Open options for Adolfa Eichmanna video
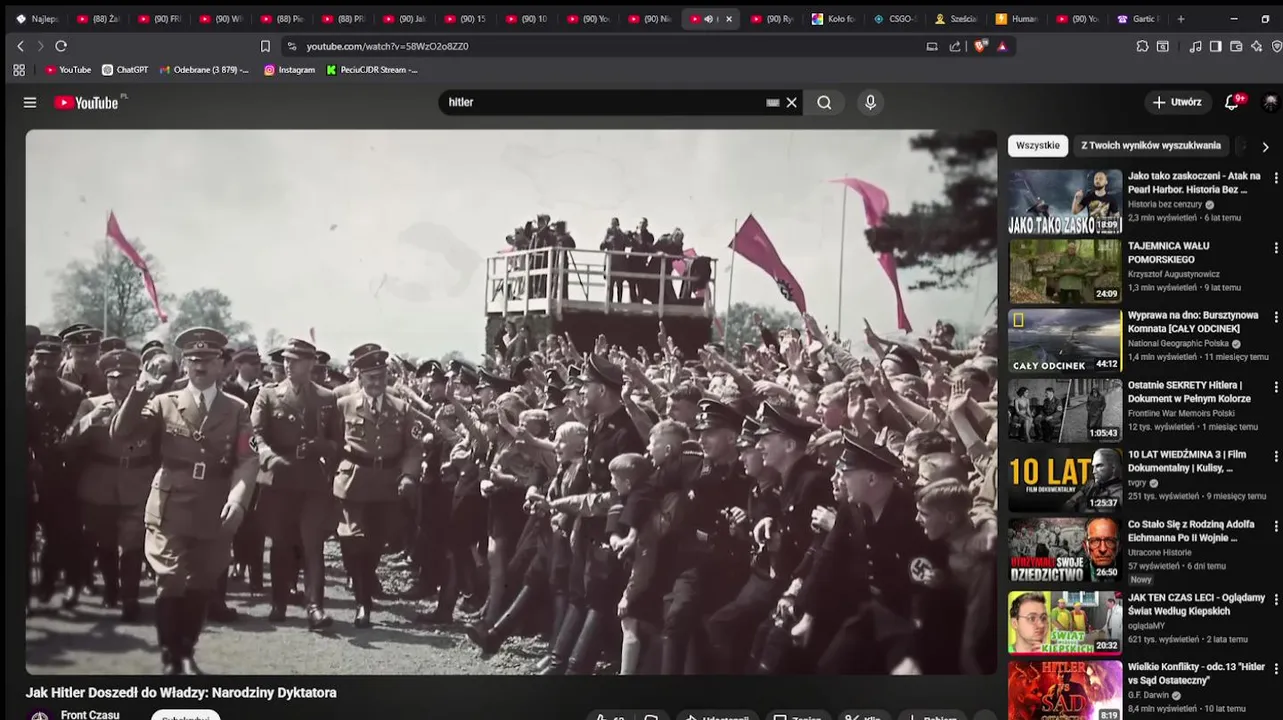 [x=1275, y=527]
